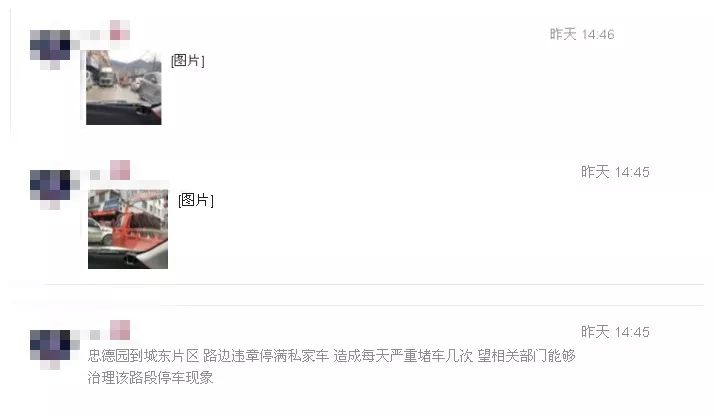714x416 pixels.
Task: Click the 昨天 14:45 timestamp of the truck photo message
Action: (615, 172)
